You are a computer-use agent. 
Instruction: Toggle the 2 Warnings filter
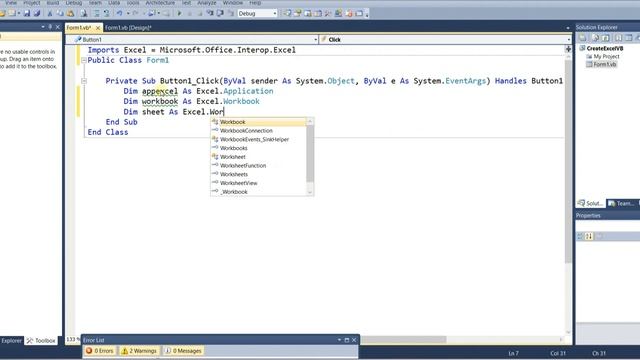click(139, 351)
